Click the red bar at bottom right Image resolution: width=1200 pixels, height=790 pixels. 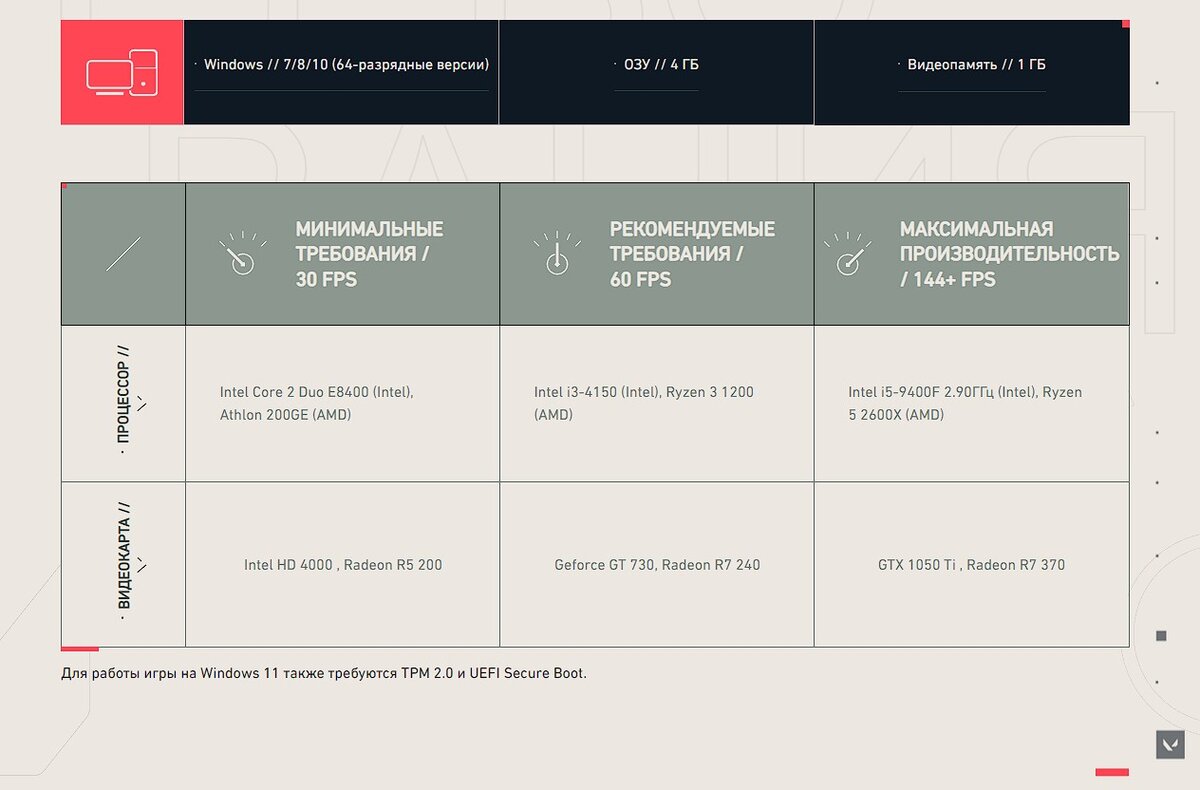(x=1112, y=772)
